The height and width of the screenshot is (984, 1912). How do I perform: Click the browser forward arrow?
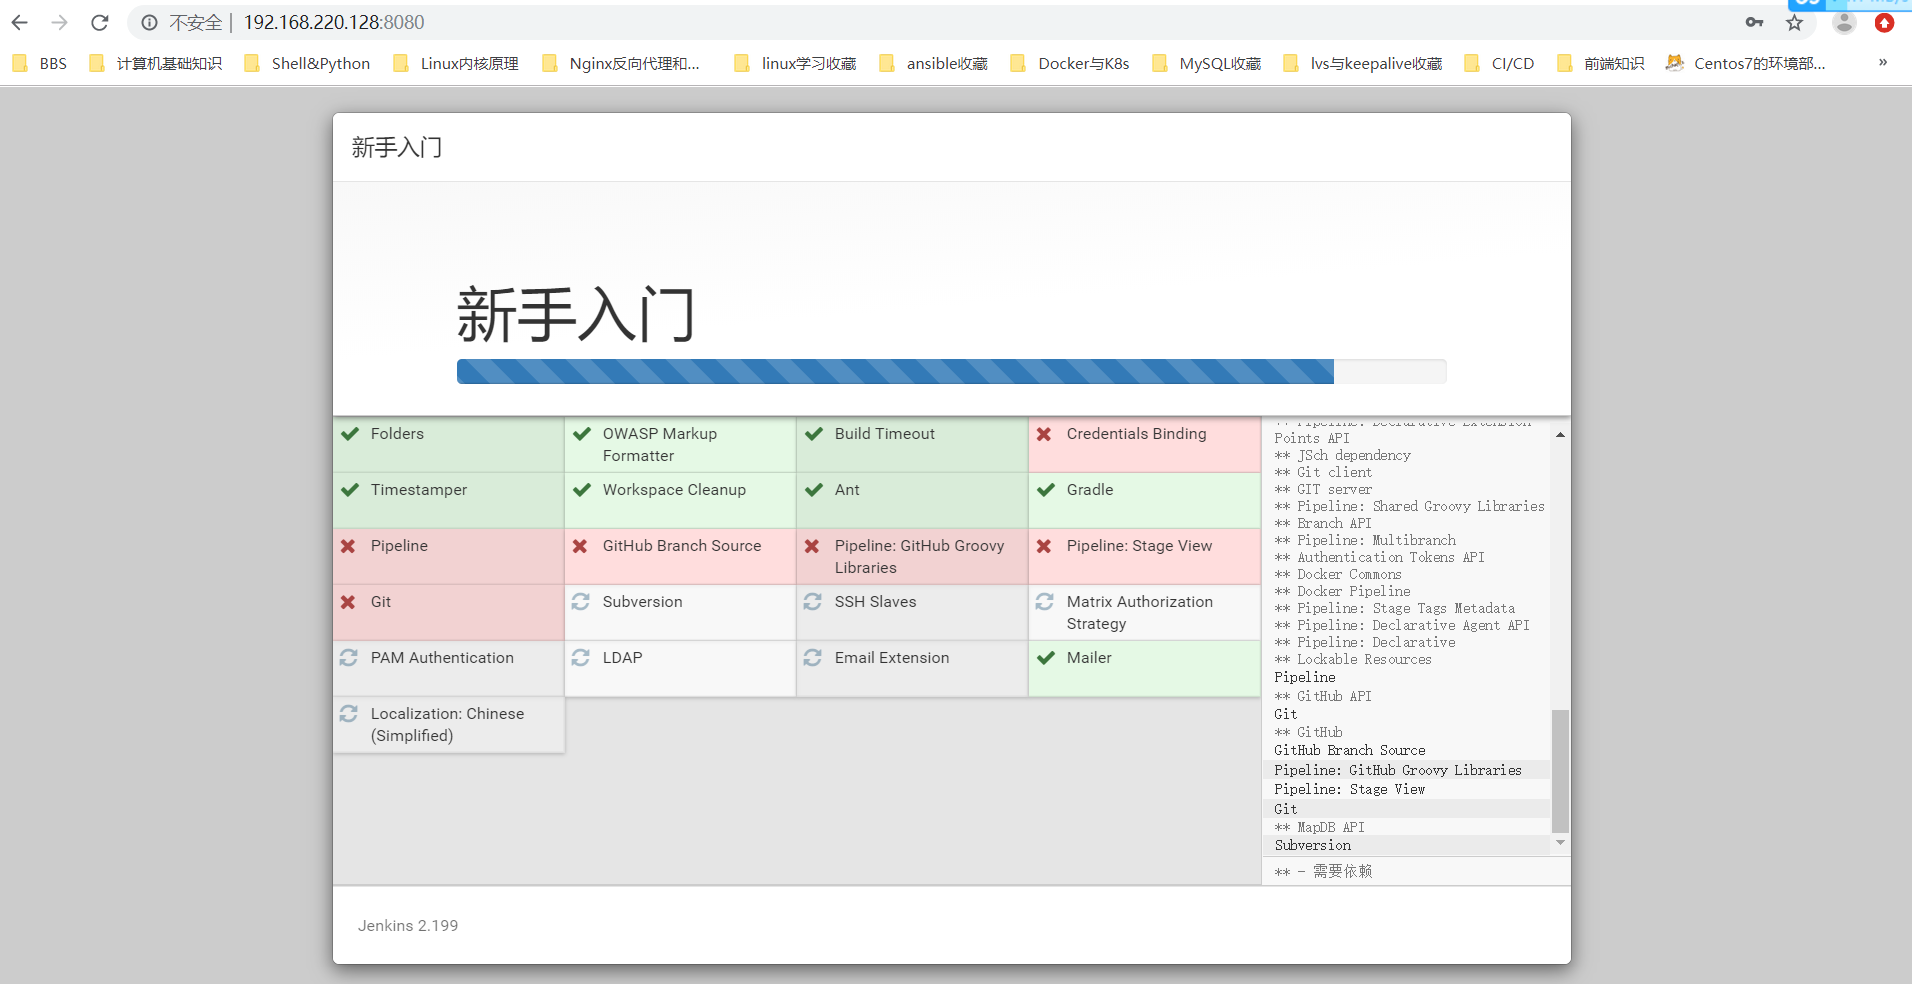point(60,22)
